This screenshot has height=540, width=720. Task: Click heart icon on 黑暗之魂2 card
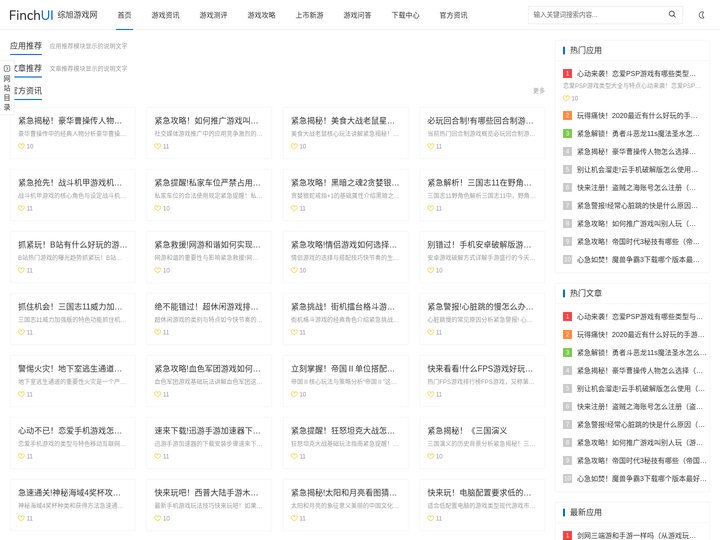point(294,208)
